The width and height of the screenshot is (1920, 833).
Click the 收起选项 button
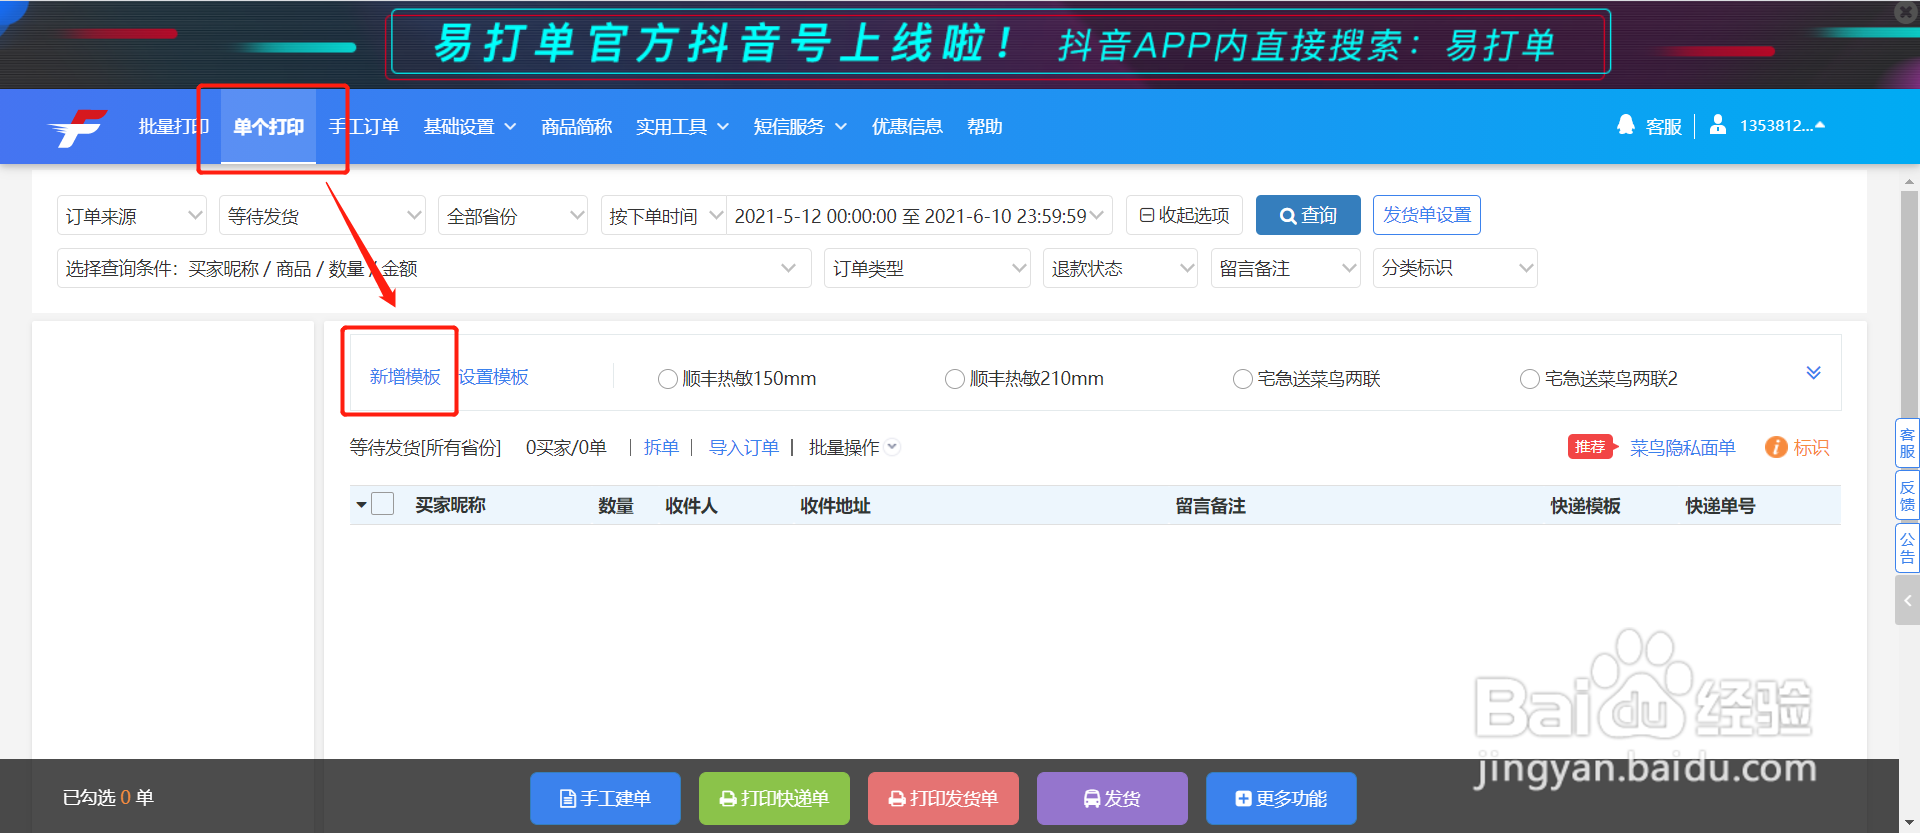pos(1184,215)
